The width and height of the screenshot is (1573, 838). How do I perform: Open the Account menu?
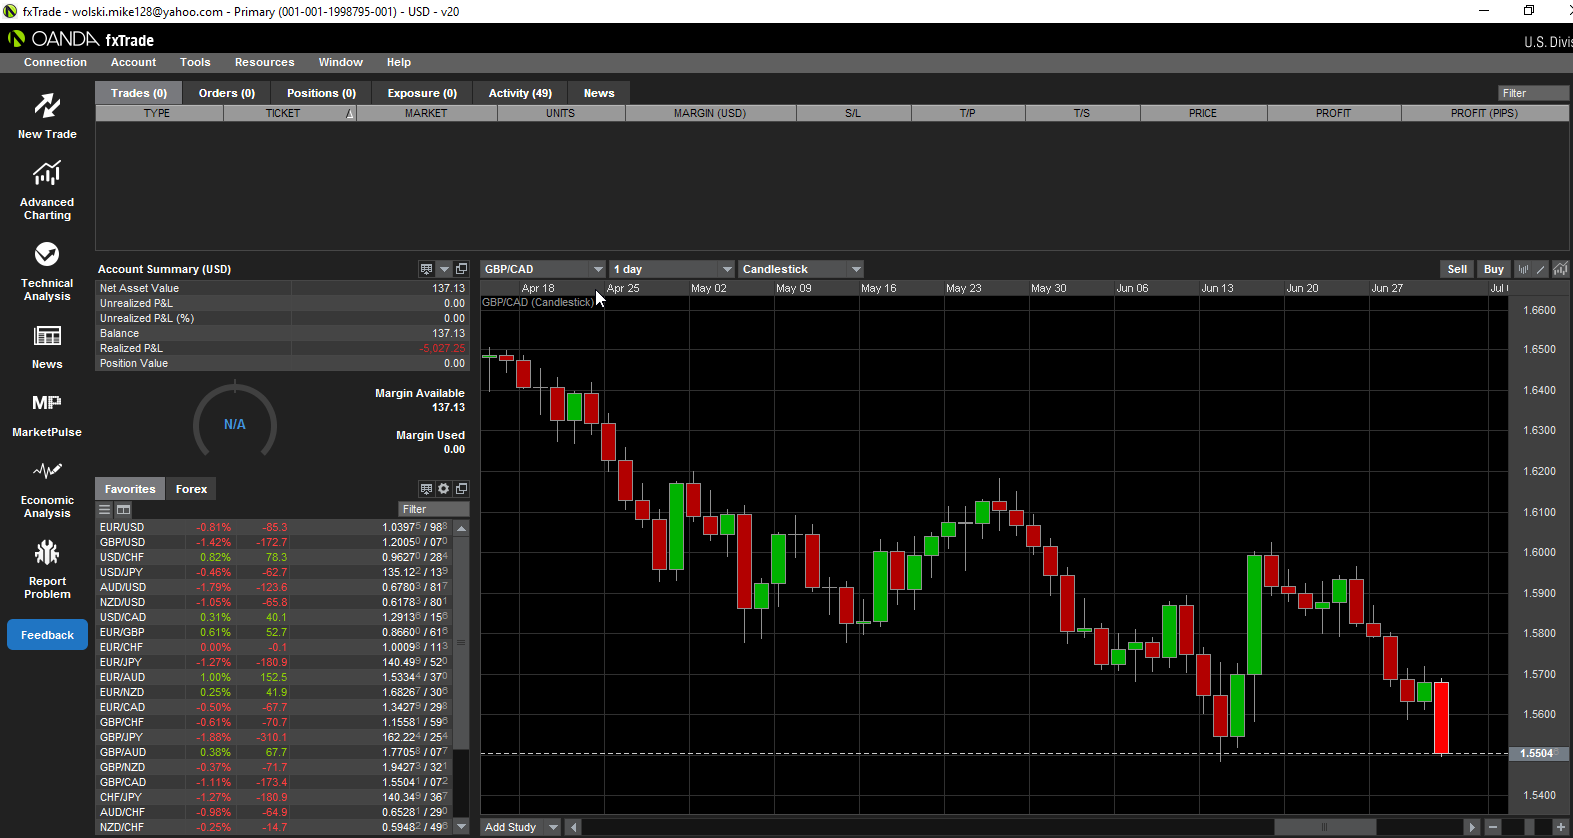[x=133, y=62]
